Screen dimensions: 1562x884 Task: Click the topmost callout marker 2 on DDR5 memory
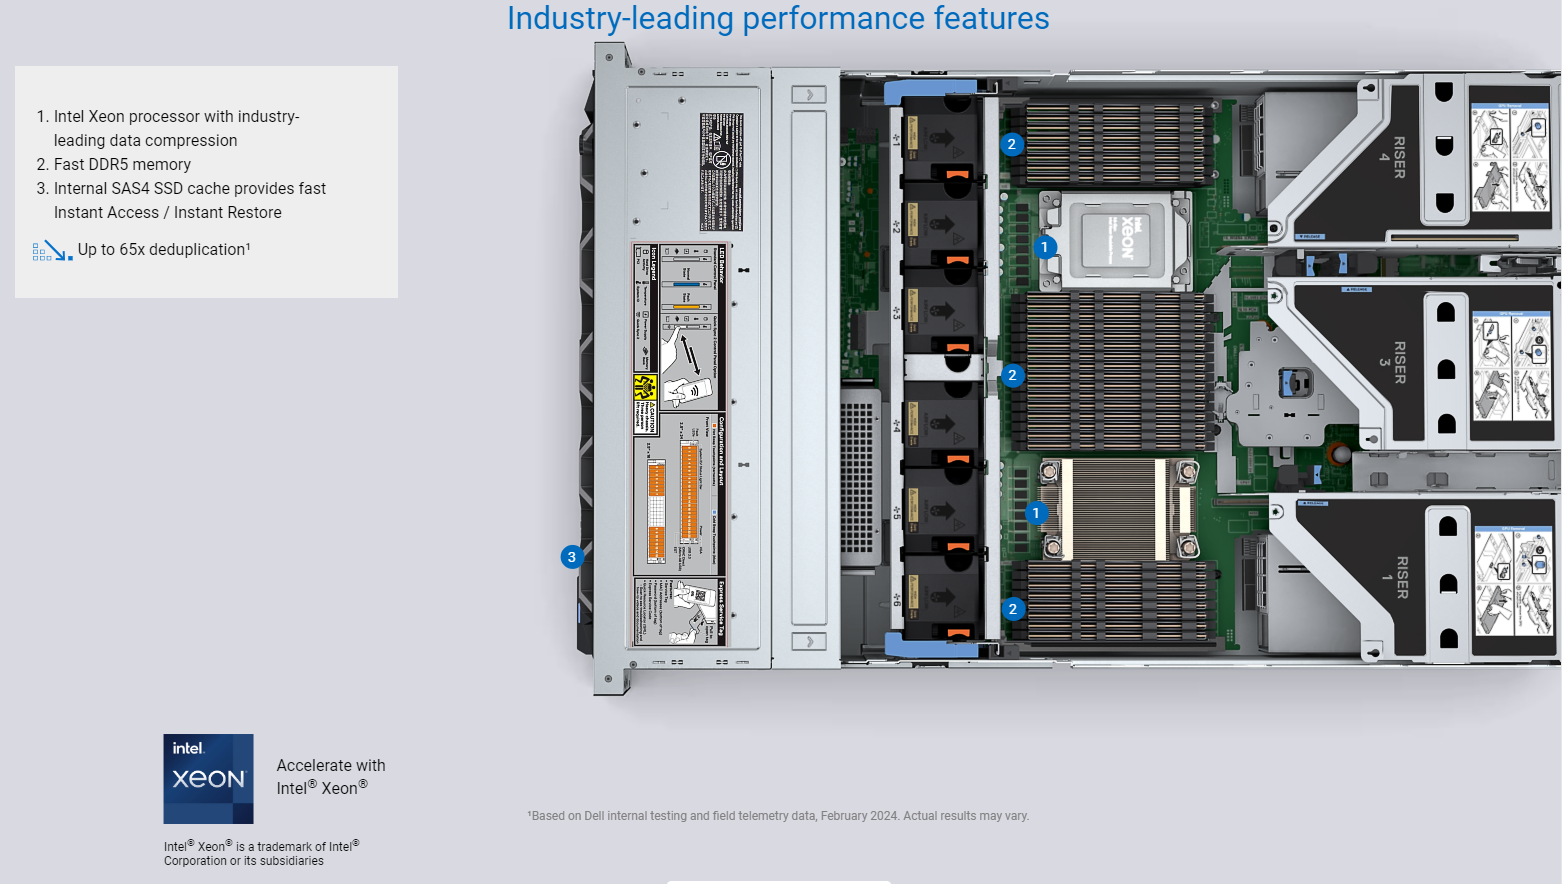click(1012, 144)
